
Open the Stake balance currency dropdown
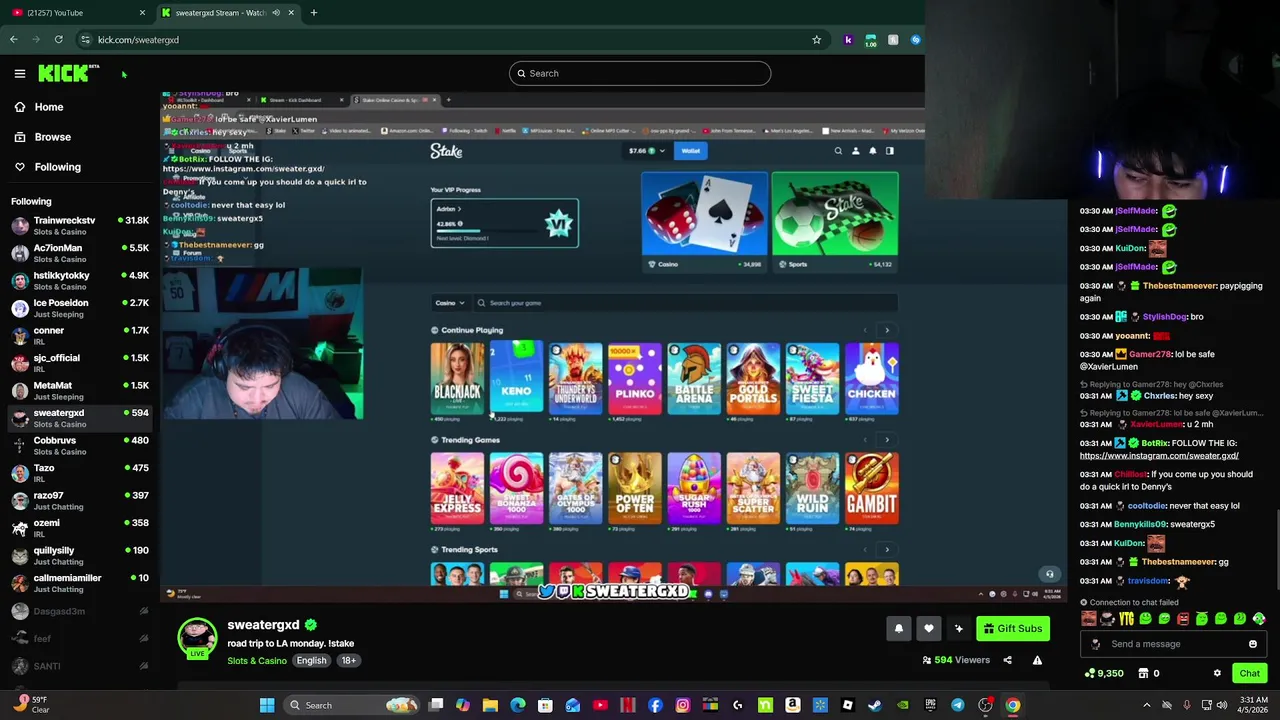click(x=646, y=151)
